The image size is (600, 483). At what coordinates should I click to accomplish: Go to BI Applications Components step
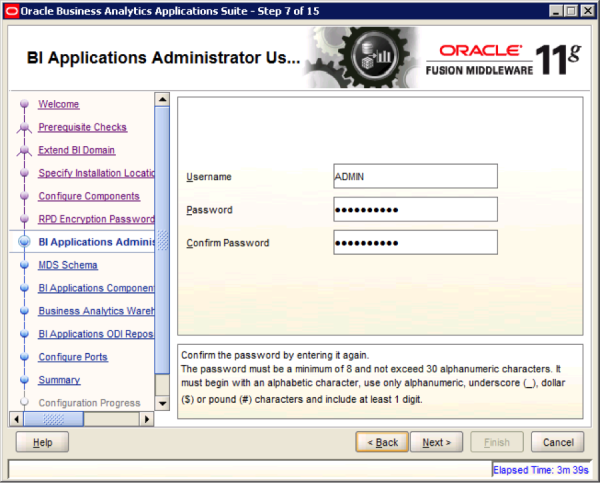[x=96, y=288]
